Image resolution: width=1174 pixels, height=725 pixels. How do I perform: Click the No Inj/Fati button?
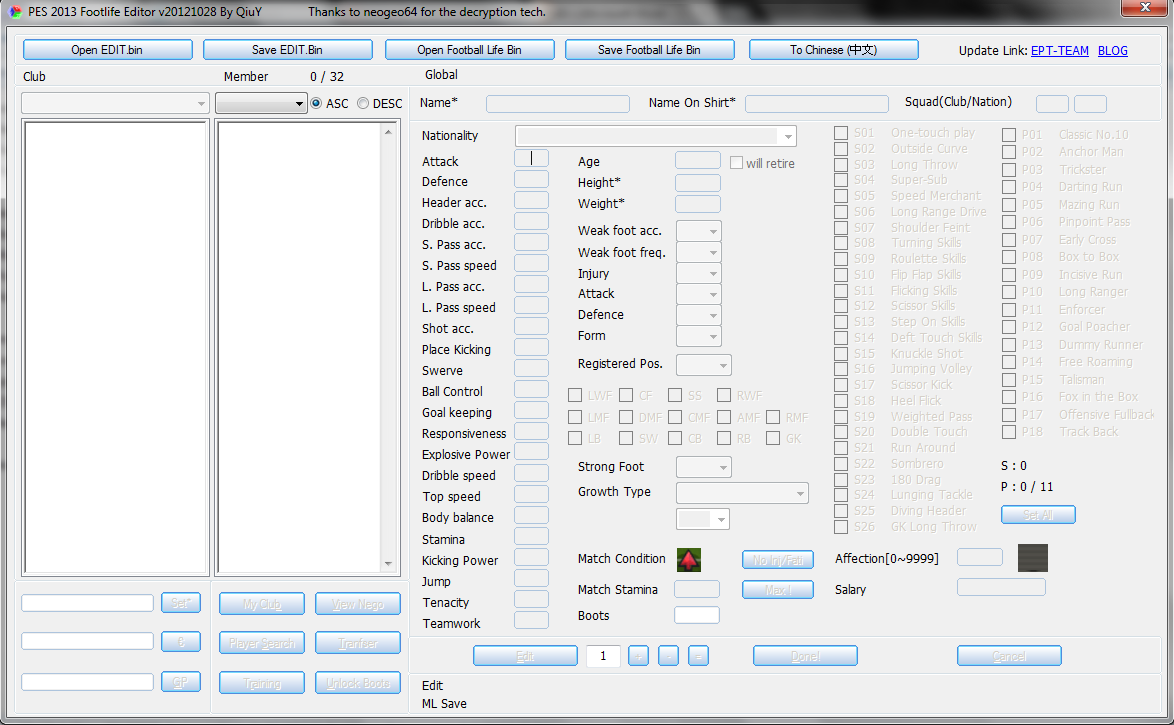coord(778,559)
